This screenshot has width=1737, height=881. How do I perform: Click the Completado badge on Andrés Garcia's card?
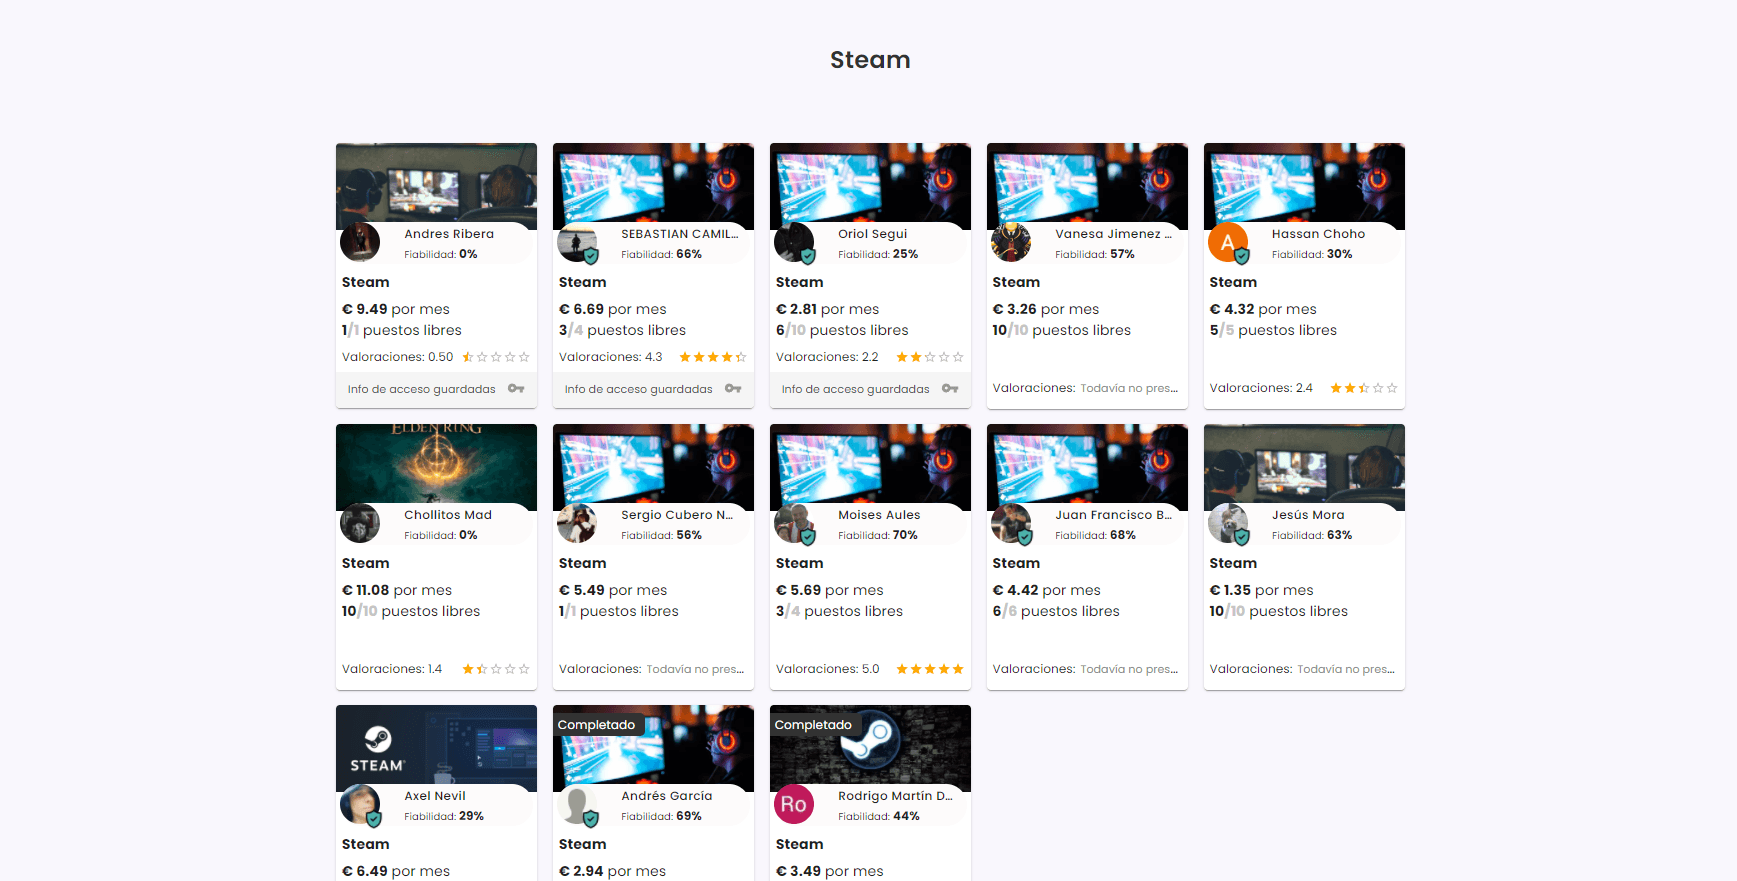[x=597, y=725]
